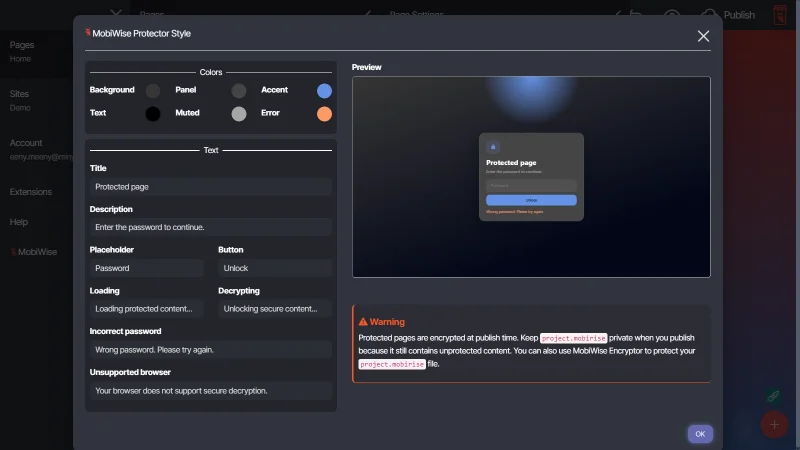Click the 'Wrong password' message in preview
The width and height of the screenshot is (800, 450).
coord(514,212)
